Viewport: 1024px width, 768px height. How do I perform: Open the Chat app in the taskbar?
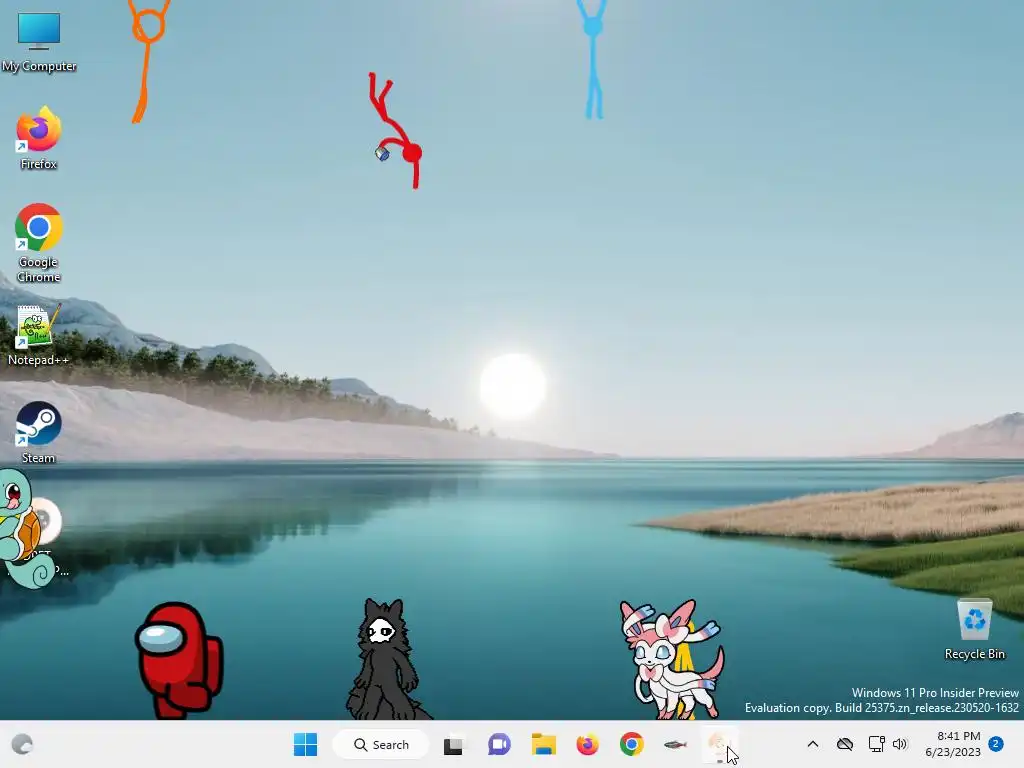pos(499,744)
